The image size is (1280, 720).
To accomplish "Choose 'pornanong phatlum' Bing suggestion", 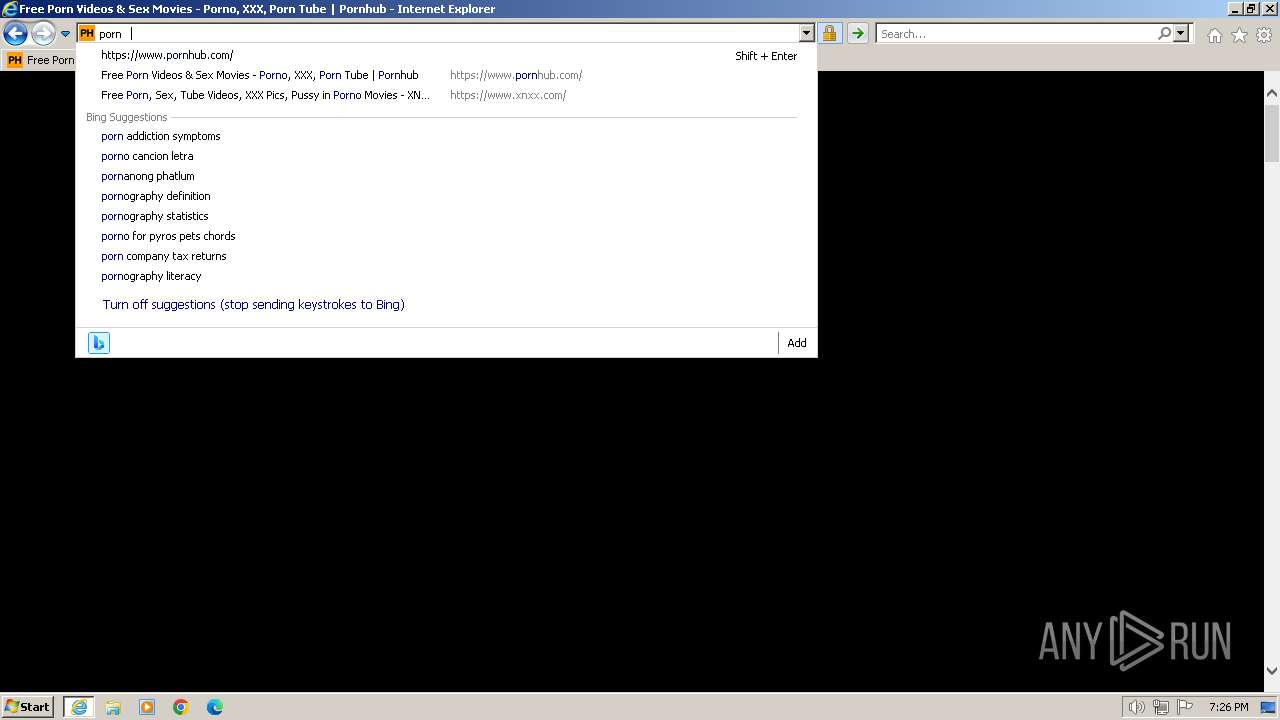I will coord(447,176).
